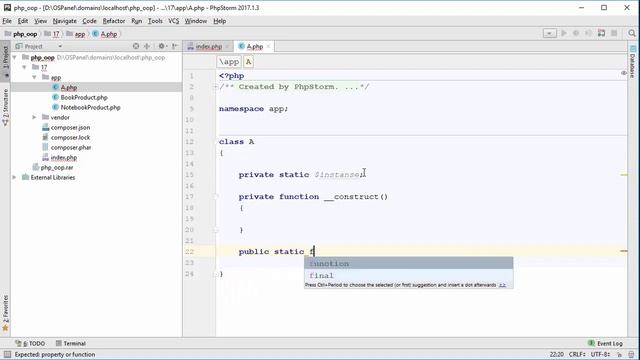The height and width of the screenshot is (360, 640).
Task: Collapse class A fold marker at line 12
Action: 216,142
